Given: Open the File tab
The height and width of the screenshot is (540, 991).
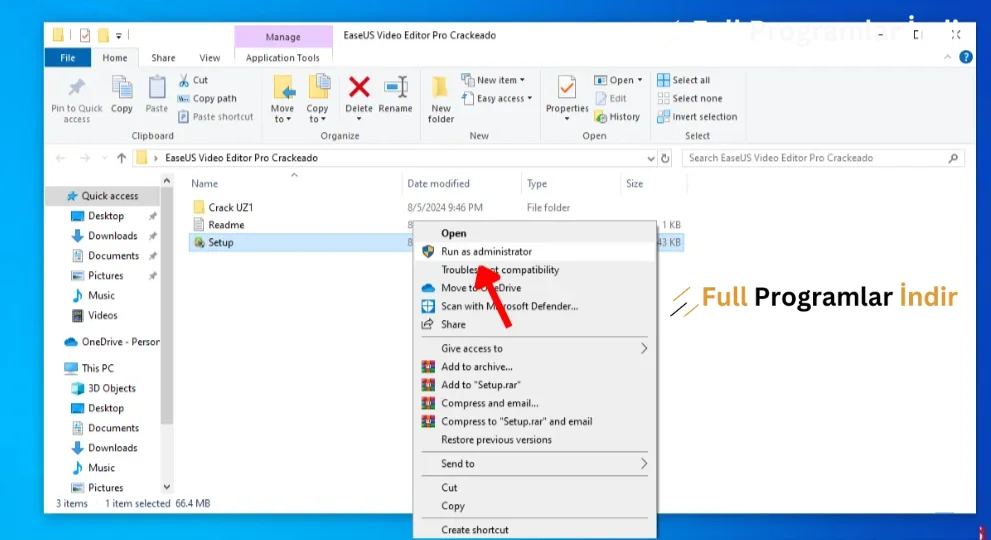Looking at the screenshot, I should (x=68, y=58).
